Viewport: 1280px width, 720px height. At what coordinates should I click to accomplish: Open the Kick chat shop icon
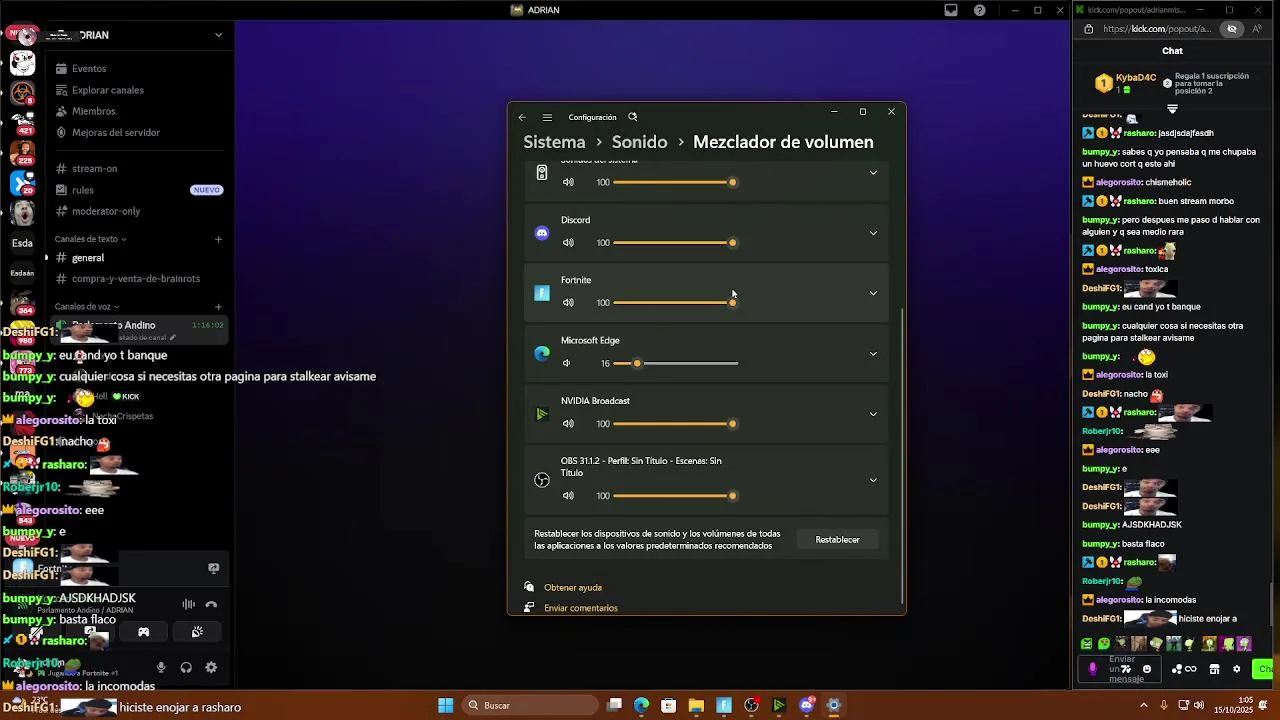(1214, 669)
